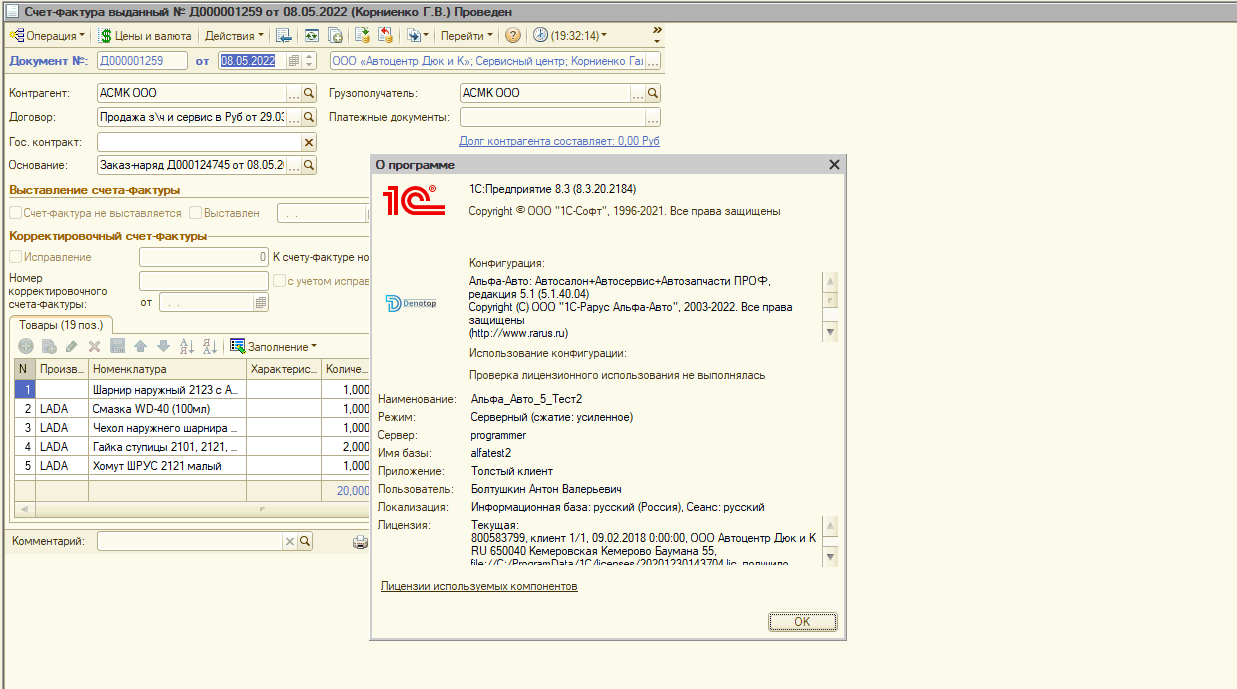Click the Гос. контракт input field
This screenshot has width=1237, height=689.
pyautogui.click(x=199, y=142)
